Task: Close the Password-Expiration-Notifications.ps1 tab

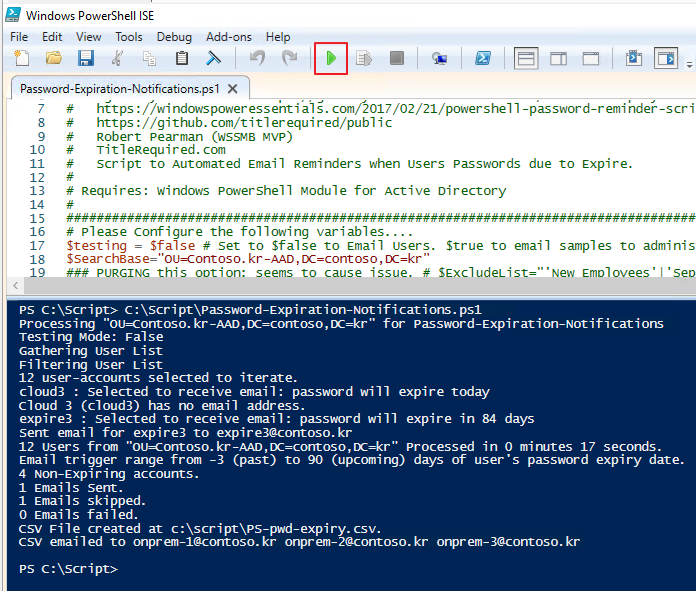Action: pos(232,89)
